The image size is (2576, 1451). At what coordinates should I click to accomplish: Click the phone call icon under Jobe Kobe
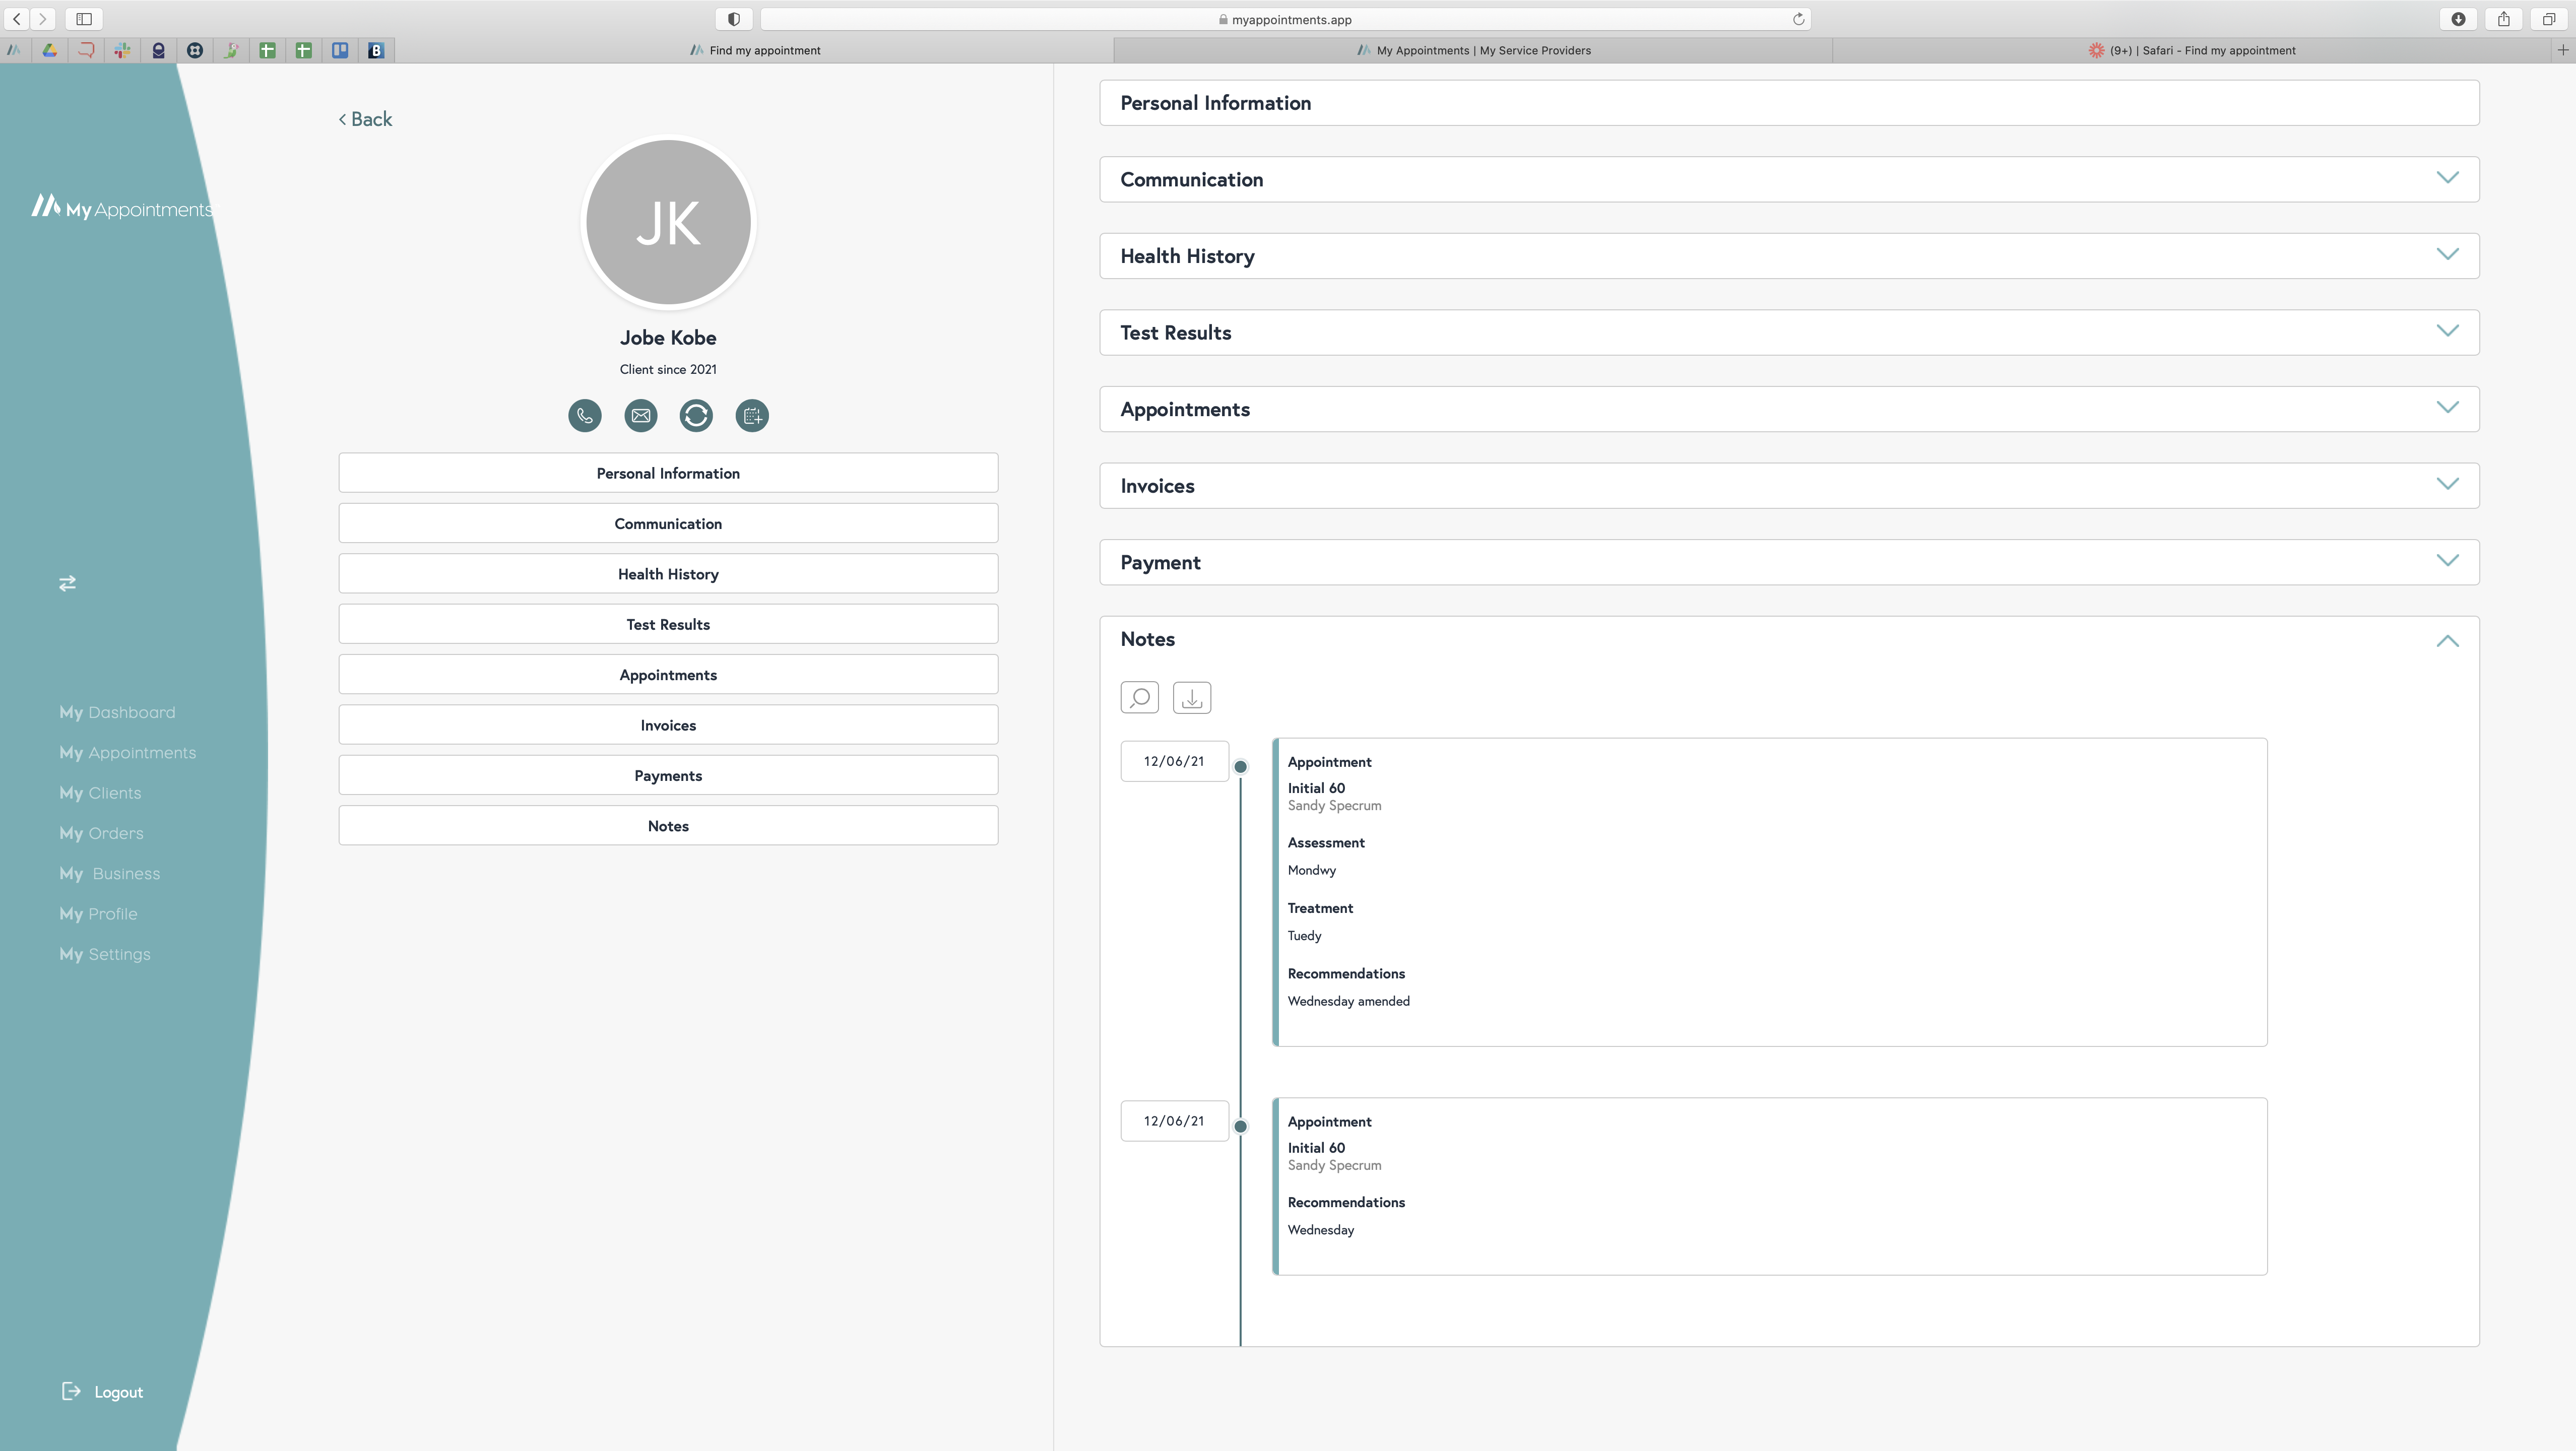click(x=585, y=415)
